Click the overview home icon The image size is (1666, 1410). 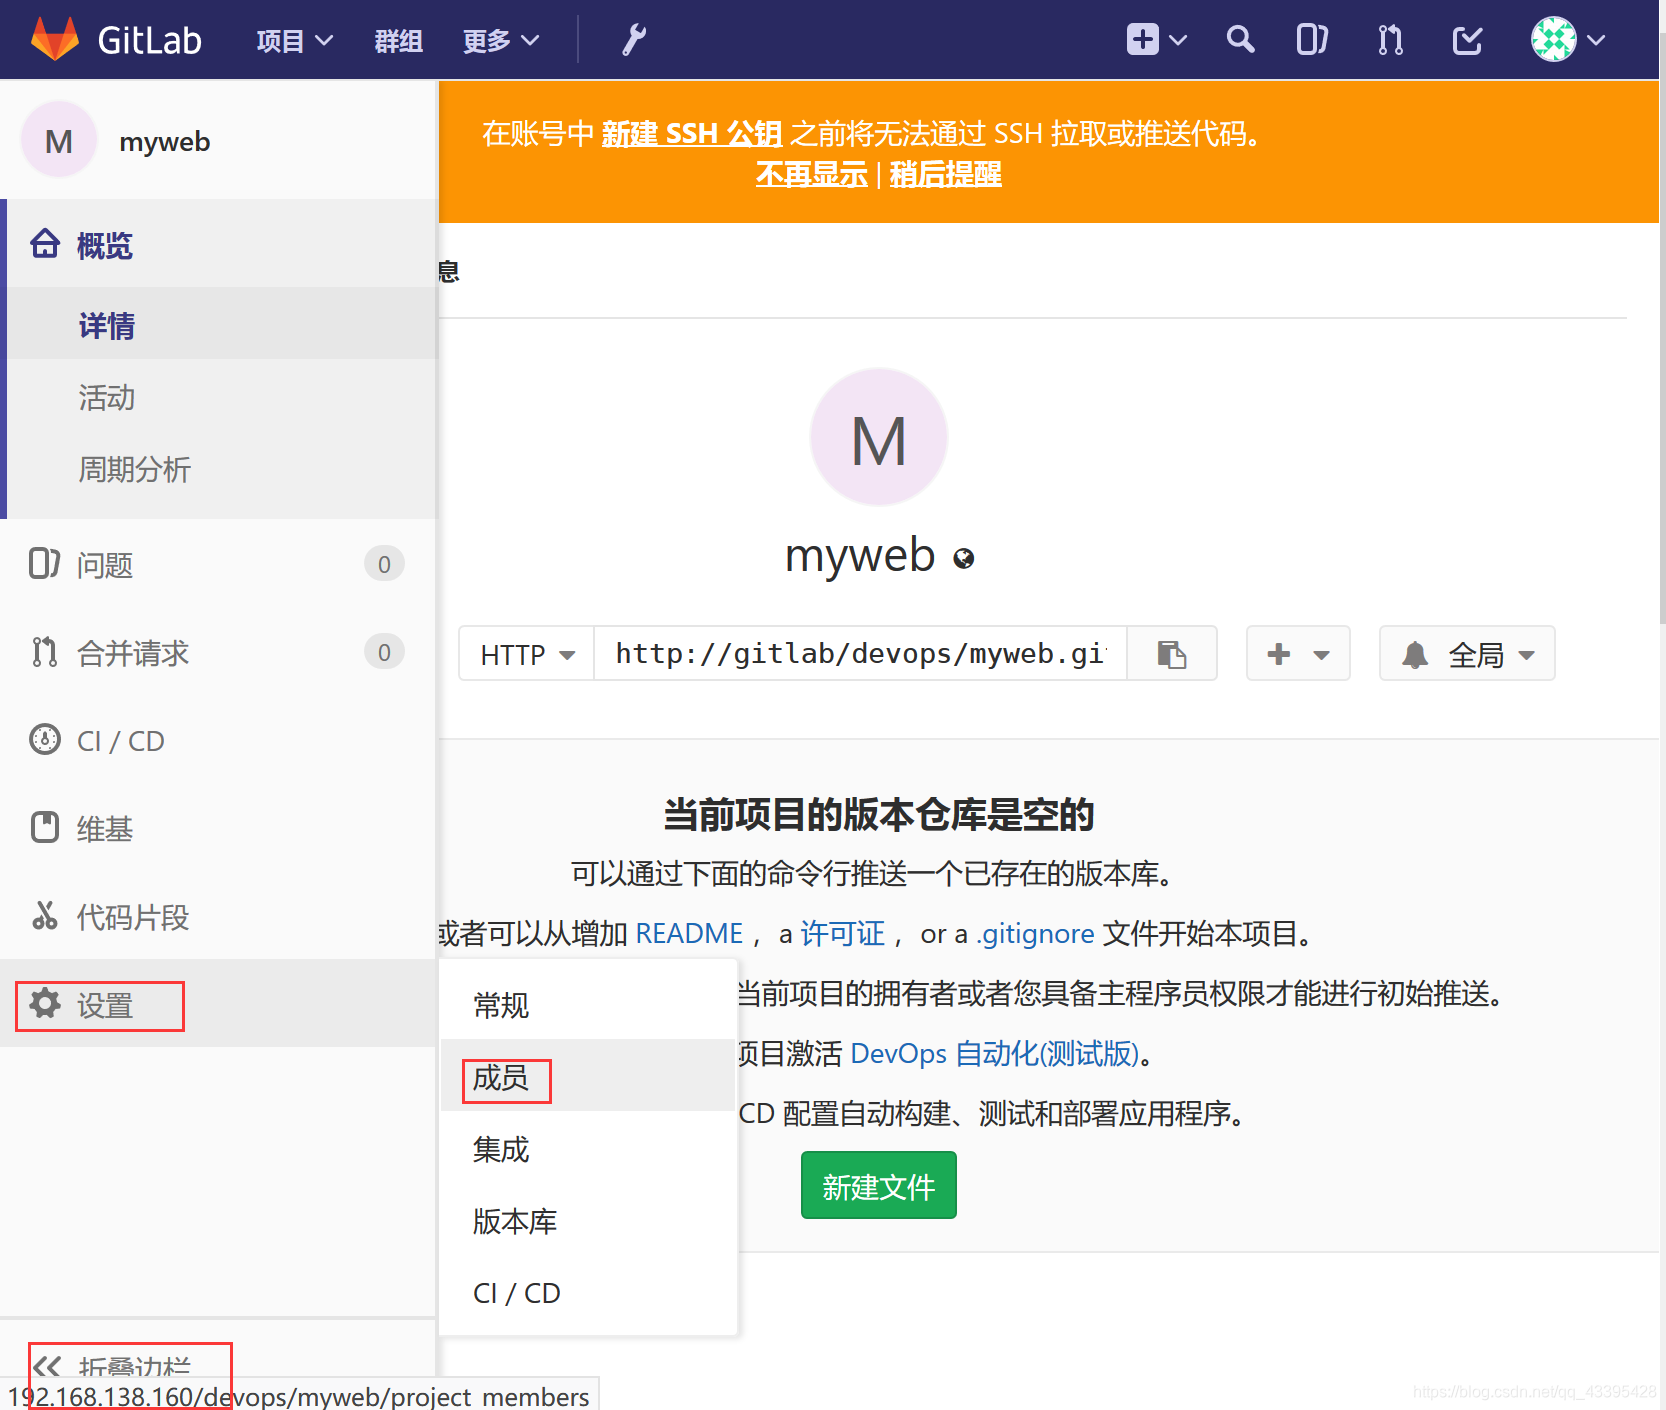pyautogui.click(x=45, y=244)
